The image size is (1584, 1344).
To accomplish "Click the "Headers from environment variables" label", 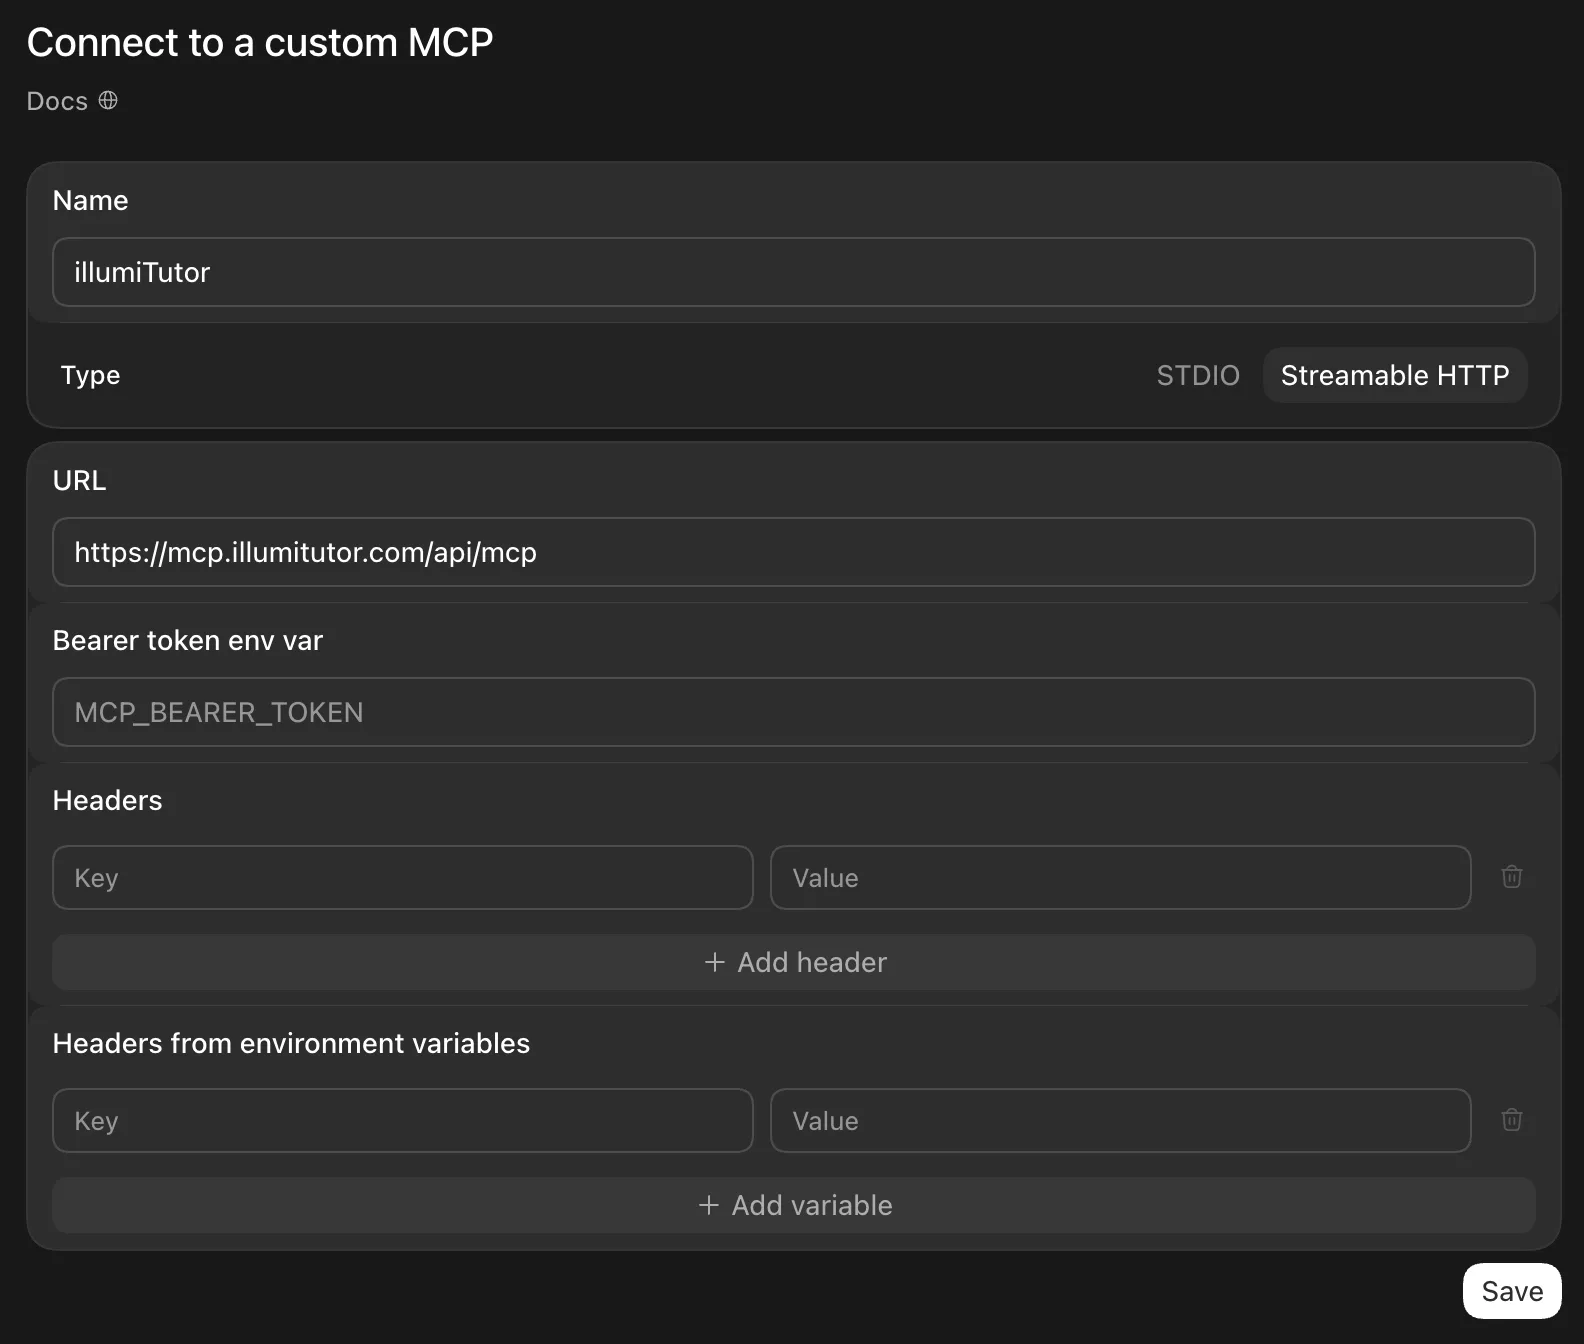I will point(291,1043).
